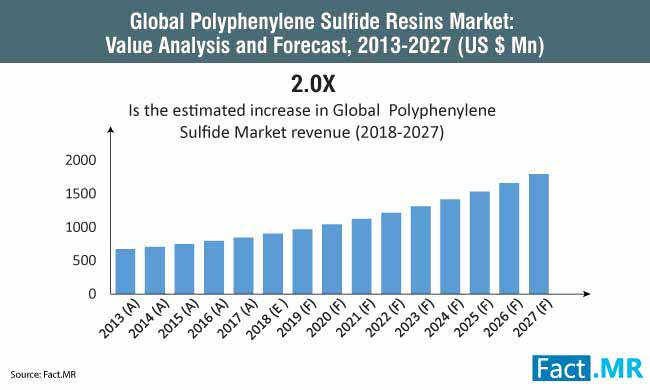Screen dimensions: 650x390
Task: Click y-axis label '1000'
Action: 80,227
